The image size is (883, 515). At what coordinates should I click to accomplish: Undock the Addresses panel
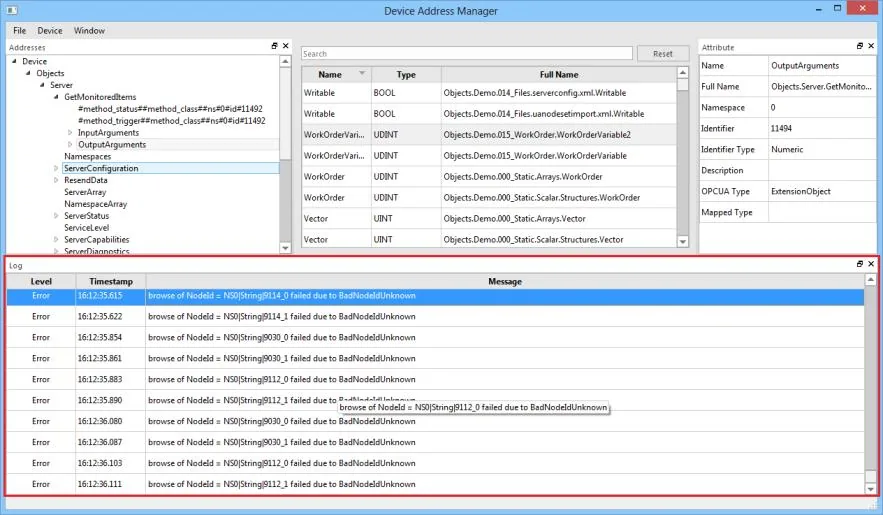click(274, 46)
